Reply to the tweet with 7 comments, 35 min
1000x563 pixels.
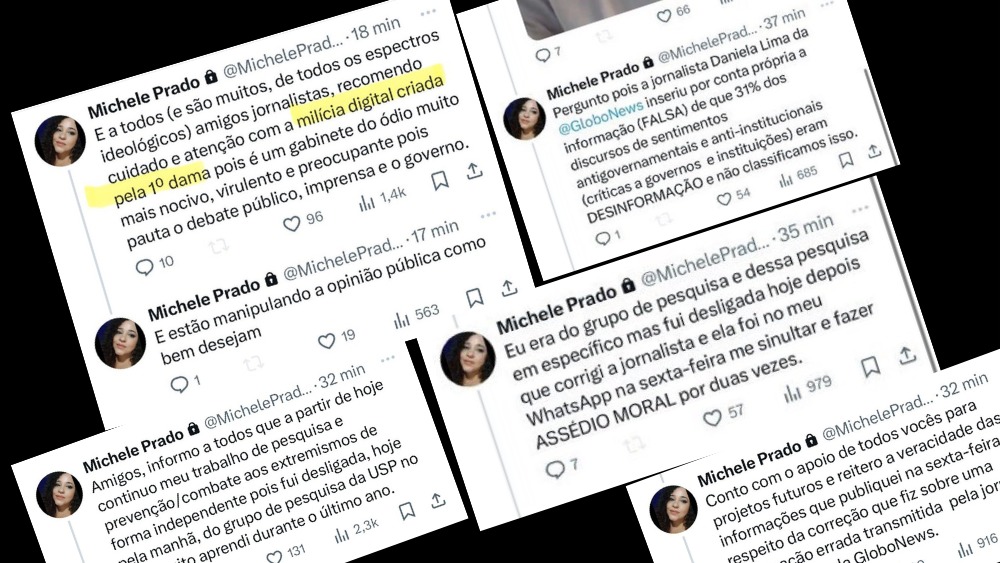[x=555, y=470]
